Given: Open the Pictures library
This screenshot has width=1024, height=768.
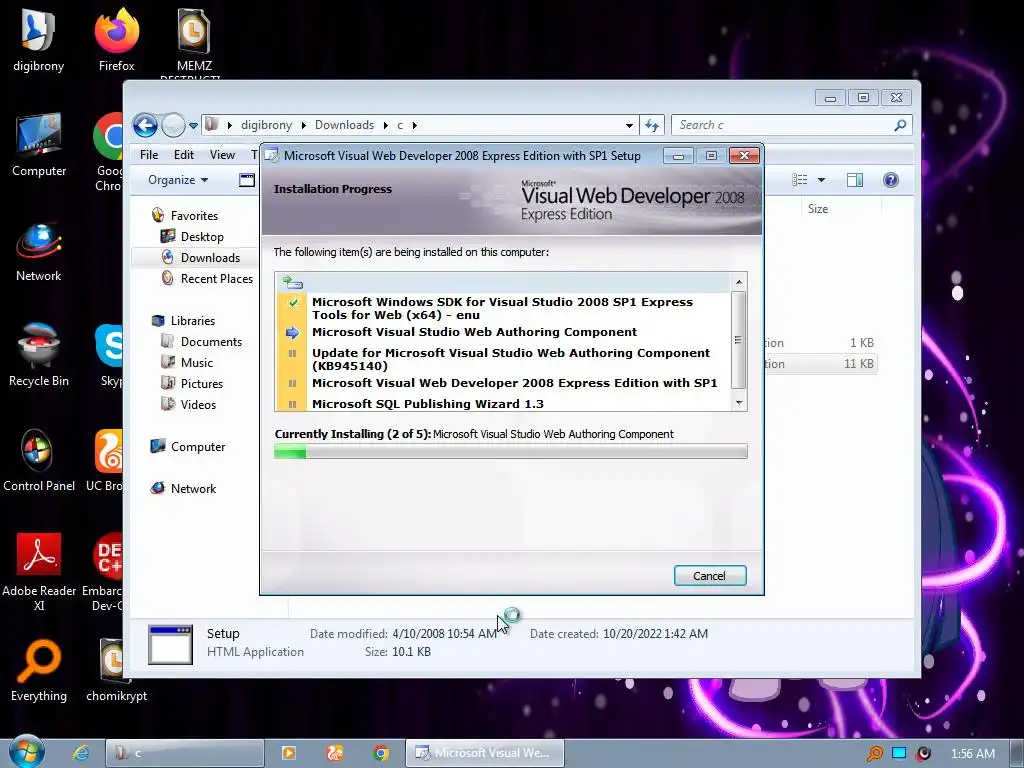Looking at the screenshot, I should 202,383.
